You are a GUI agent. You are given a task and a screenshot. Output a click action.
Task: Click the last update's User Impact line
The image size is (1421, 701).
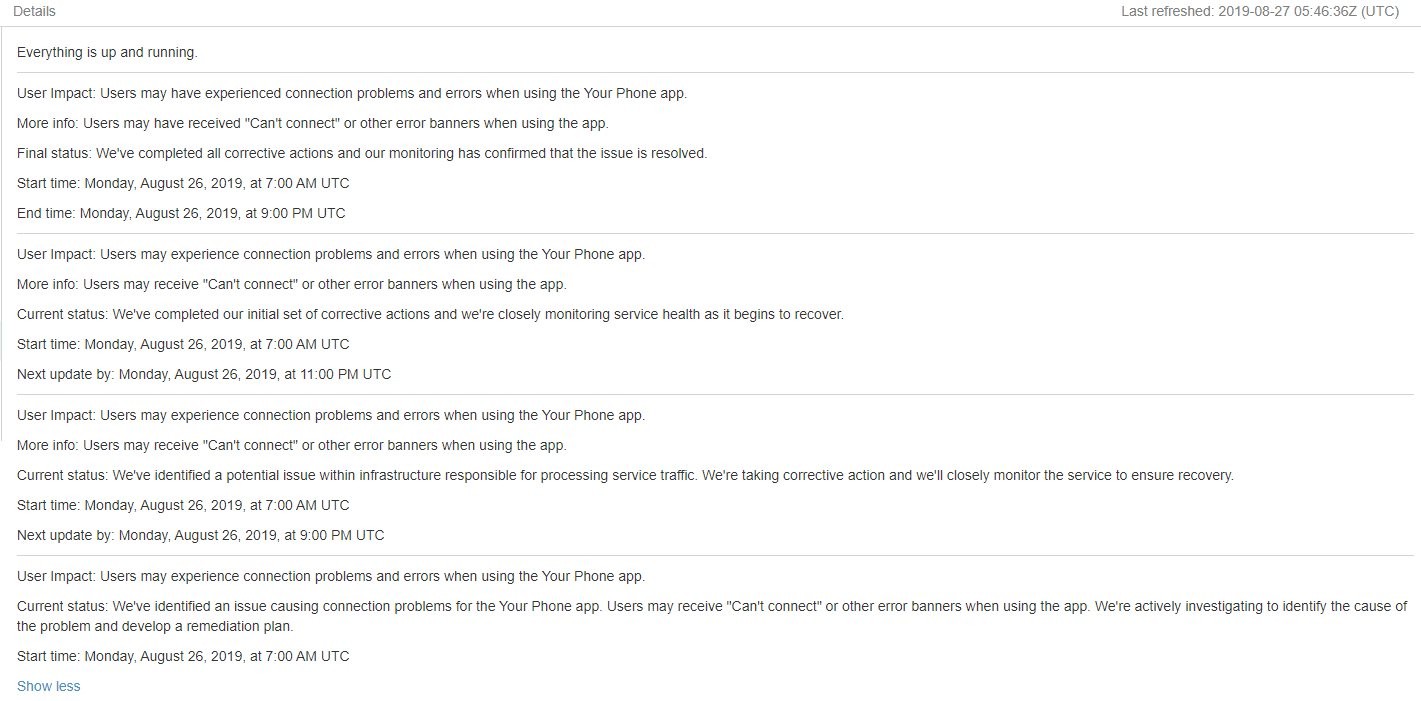click(331, 576)
